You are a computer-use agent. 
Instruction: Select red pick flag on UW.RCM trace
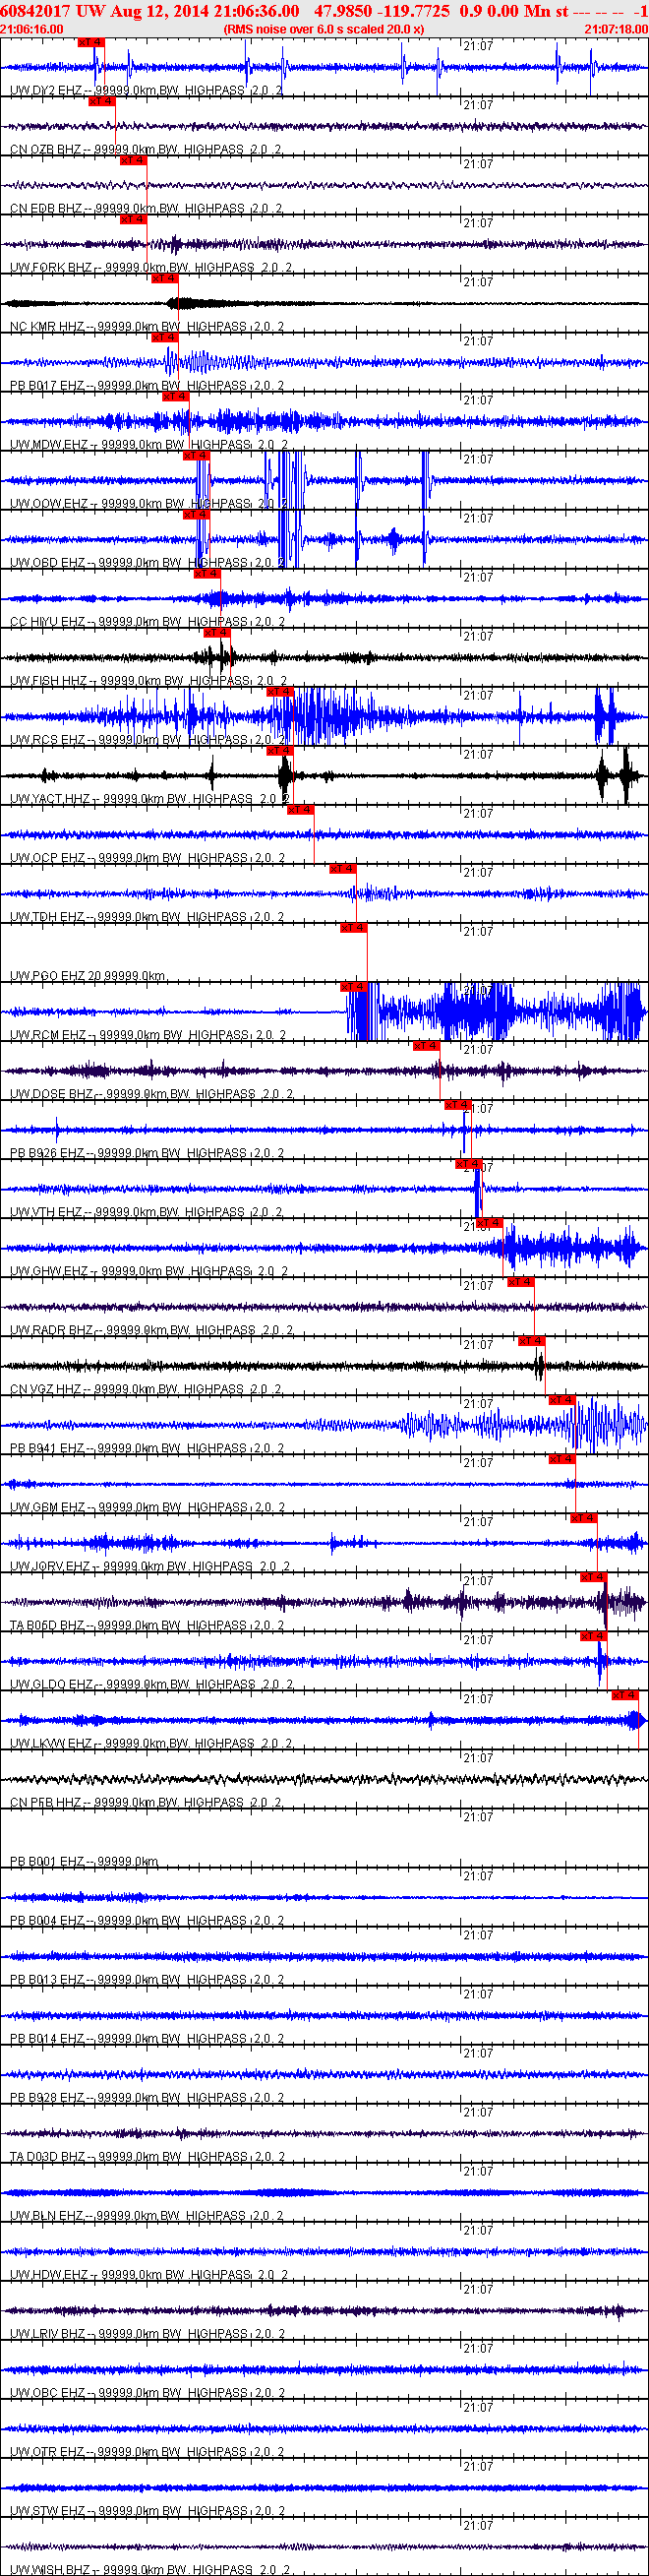coord(354,986)
